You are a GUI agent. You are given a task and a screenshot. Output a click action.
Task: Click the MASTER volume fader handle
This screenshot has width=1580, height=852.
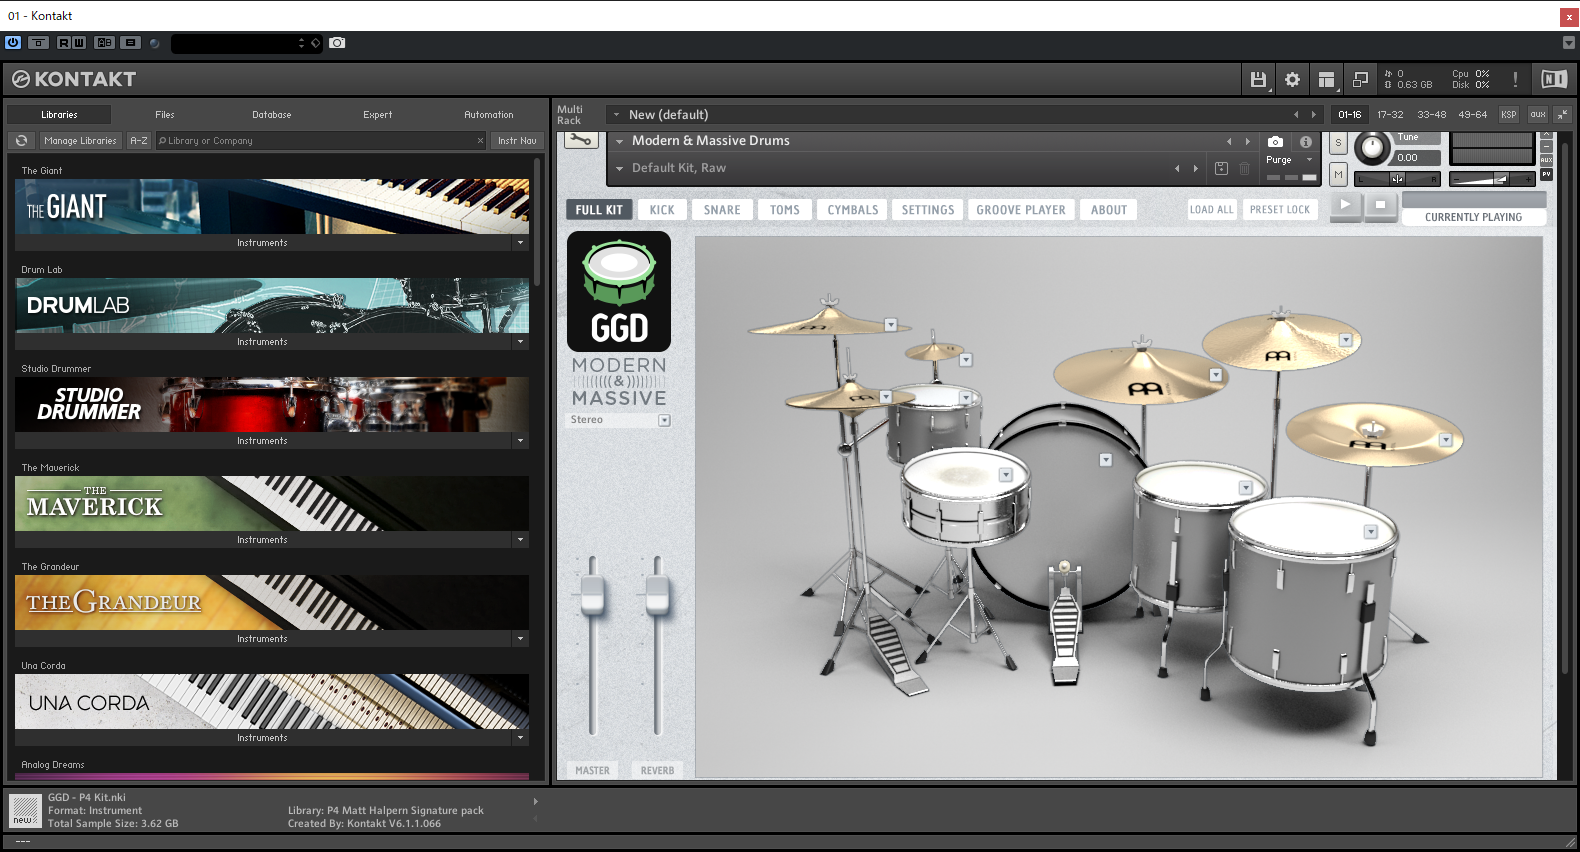[593, 595]
